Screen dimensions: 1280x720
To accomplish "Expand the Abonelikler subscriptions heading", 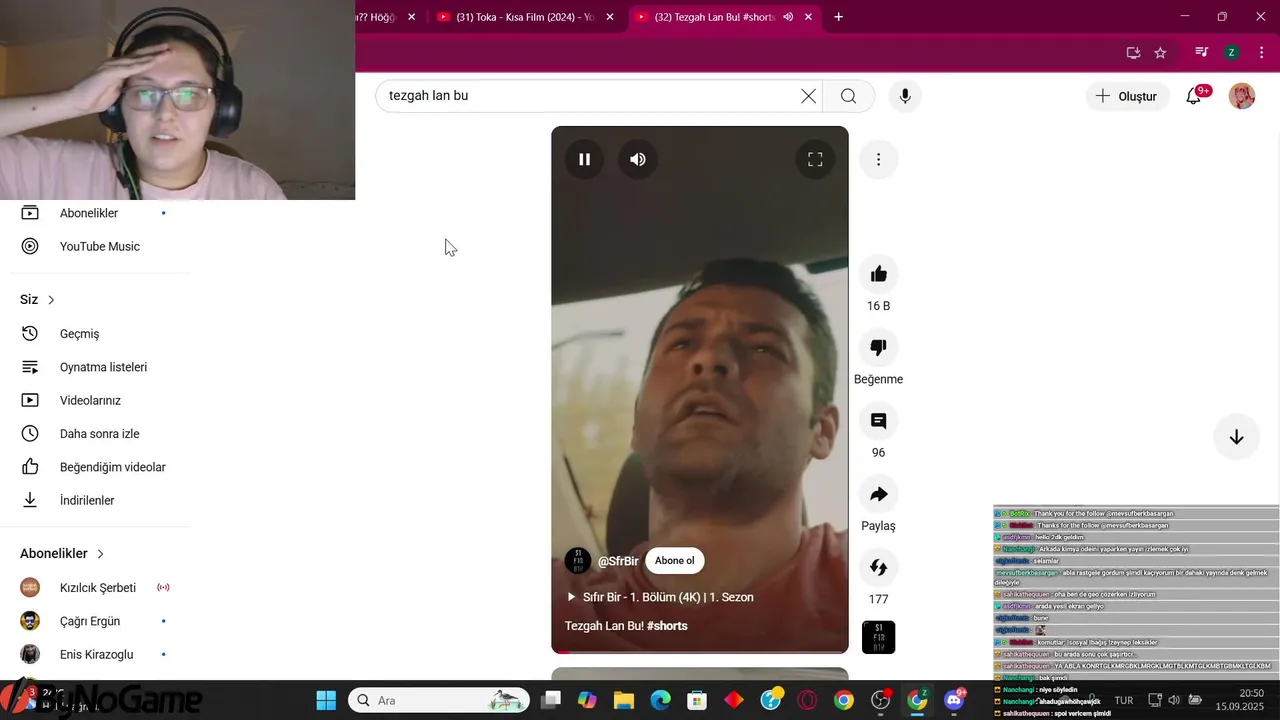I will [x=62, y=553].
